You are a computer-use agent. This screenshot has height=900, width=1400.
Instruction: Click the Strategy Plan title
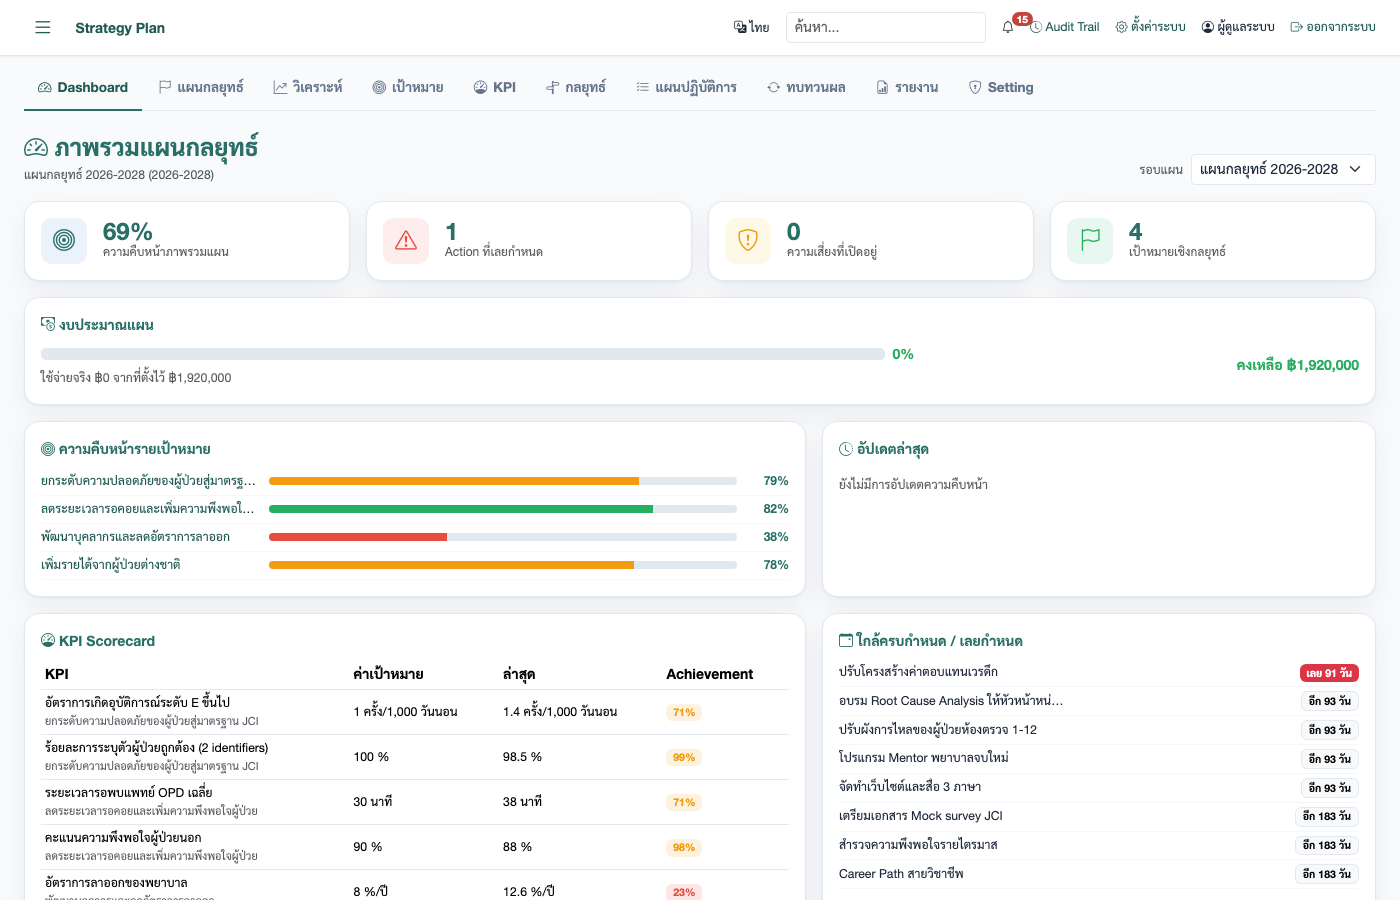tap(120, 28)
